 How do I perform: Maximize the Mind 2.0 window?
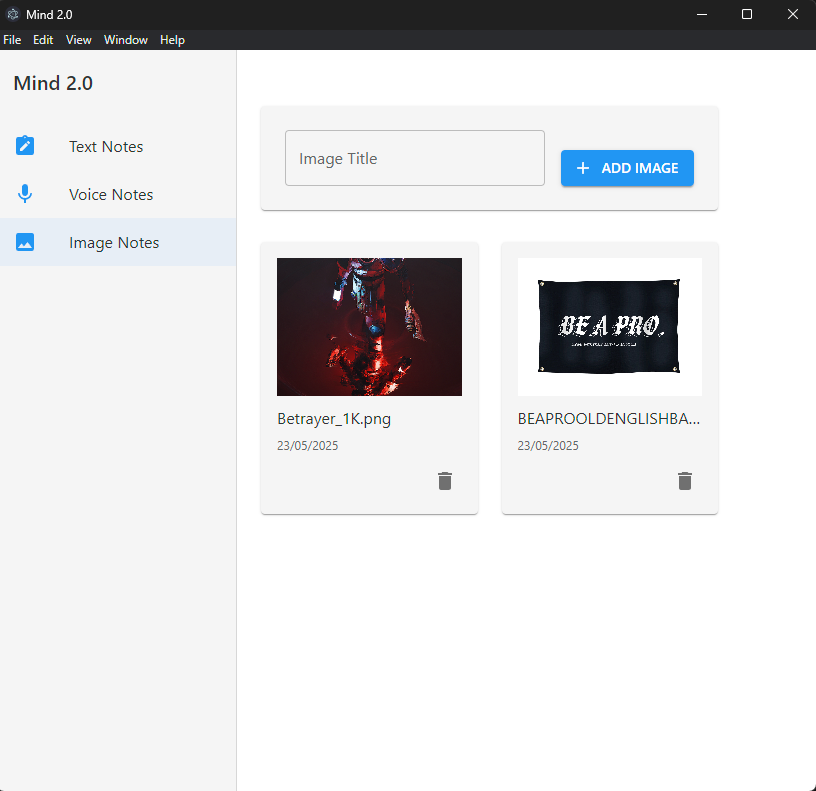click(x=747, y=14)
